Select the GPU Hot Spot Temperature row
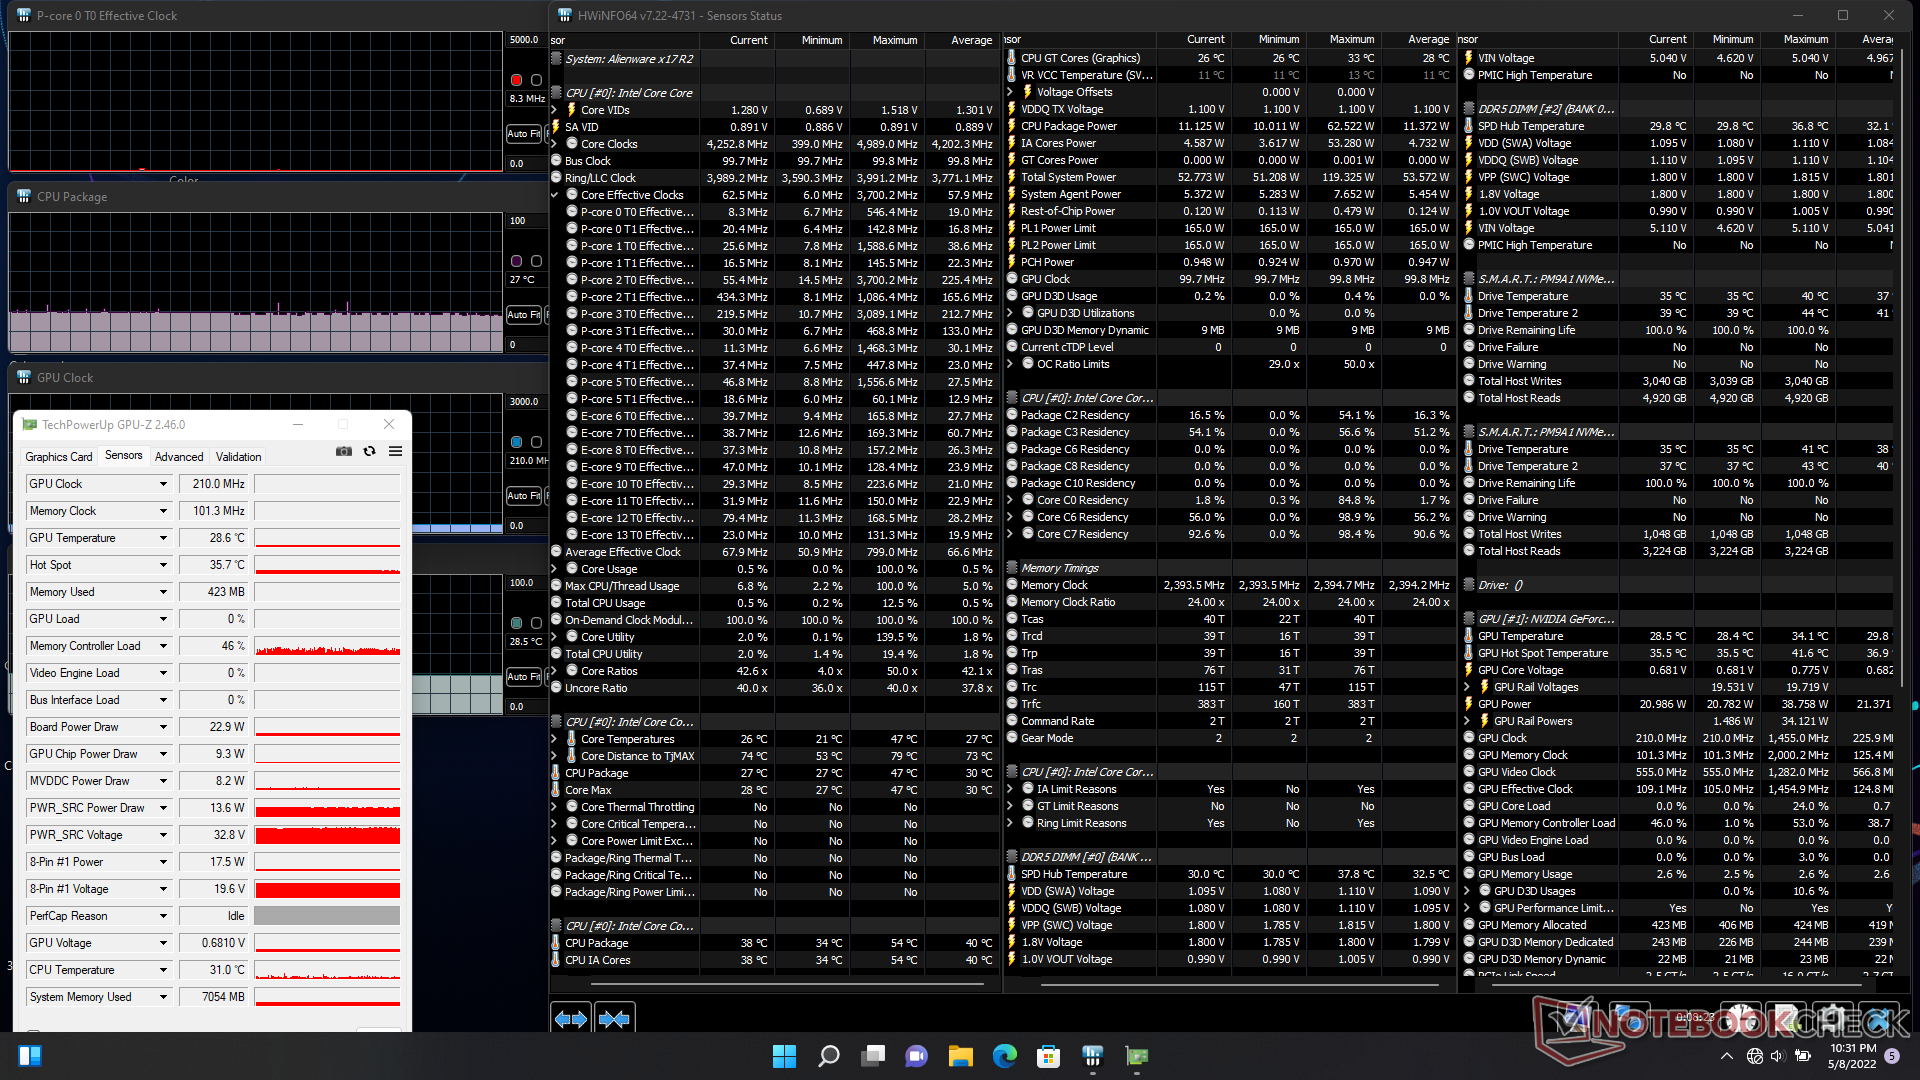Image resolution: width=1920 pixels, height=1080 pixels. (x=1678, y=653)
